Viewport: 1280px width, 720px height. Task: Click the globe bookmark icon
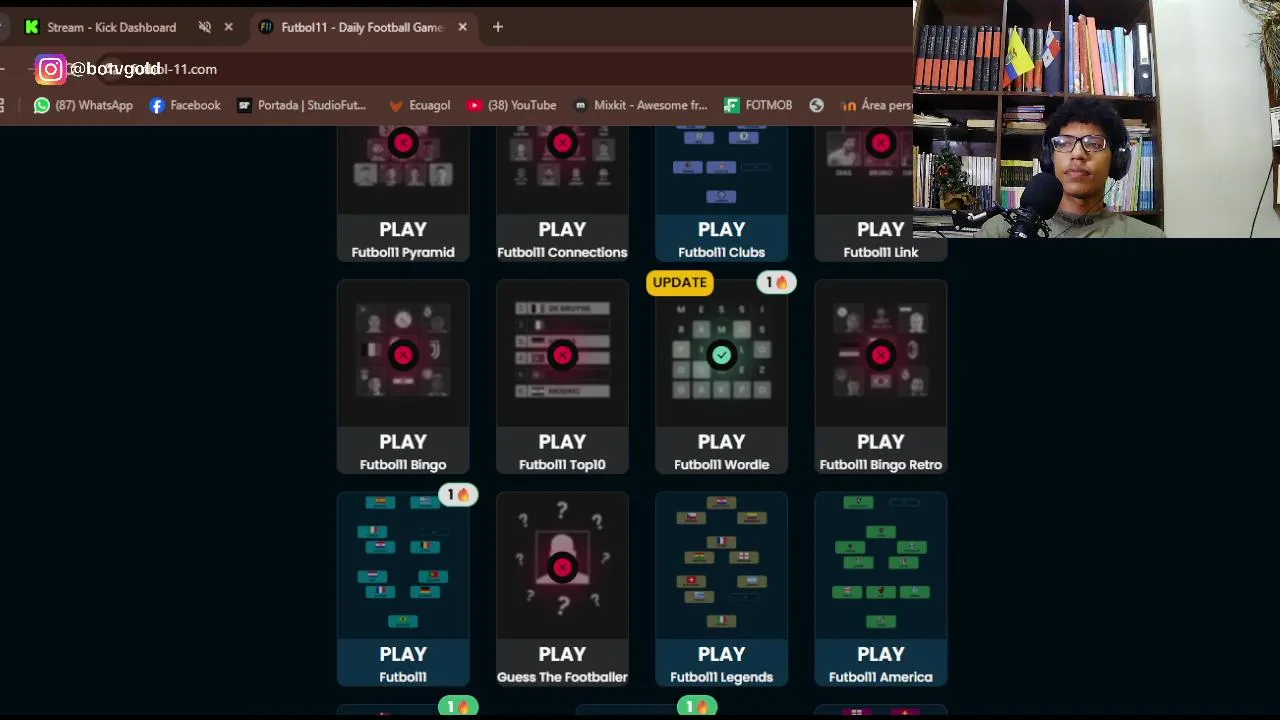(x=817, y=105)
